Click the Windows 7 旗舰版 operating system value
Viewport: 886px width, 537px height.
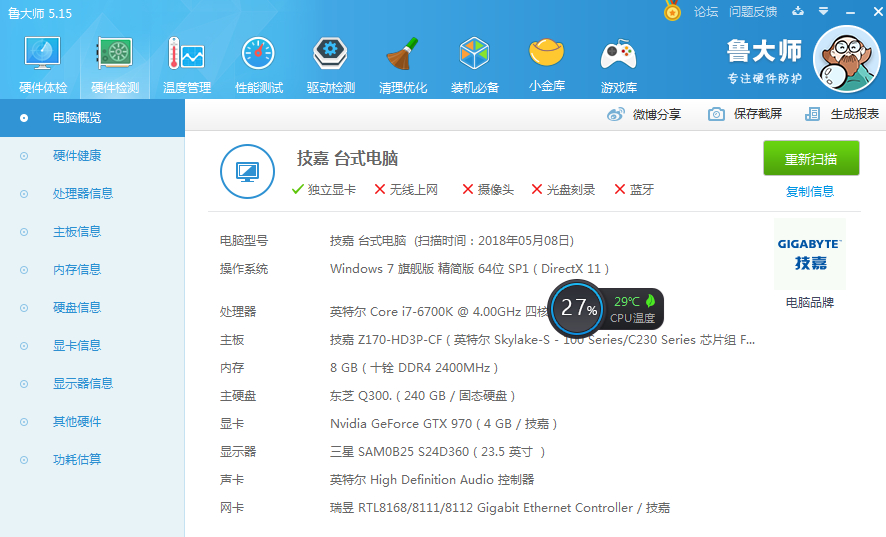(470, 269)
